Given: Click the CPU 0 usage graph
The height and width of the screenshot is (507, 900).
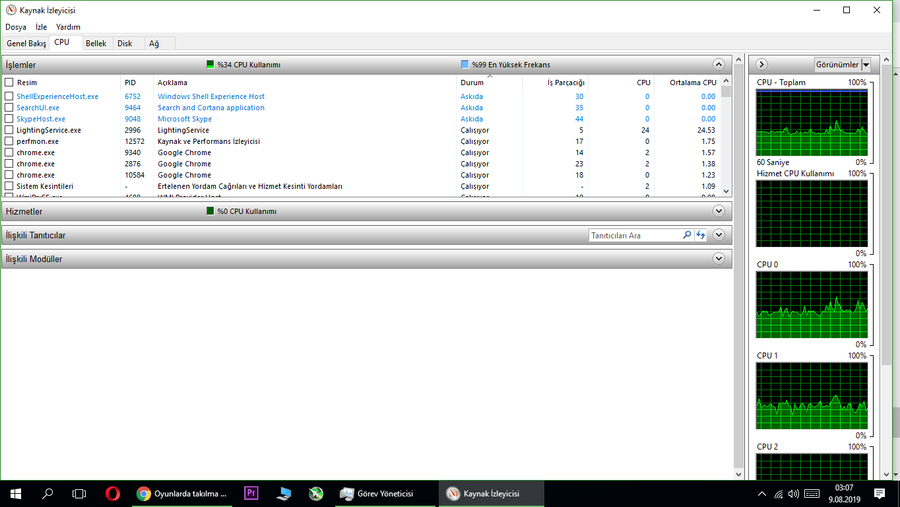Looking at the screenshot, I should click(812, 305).
